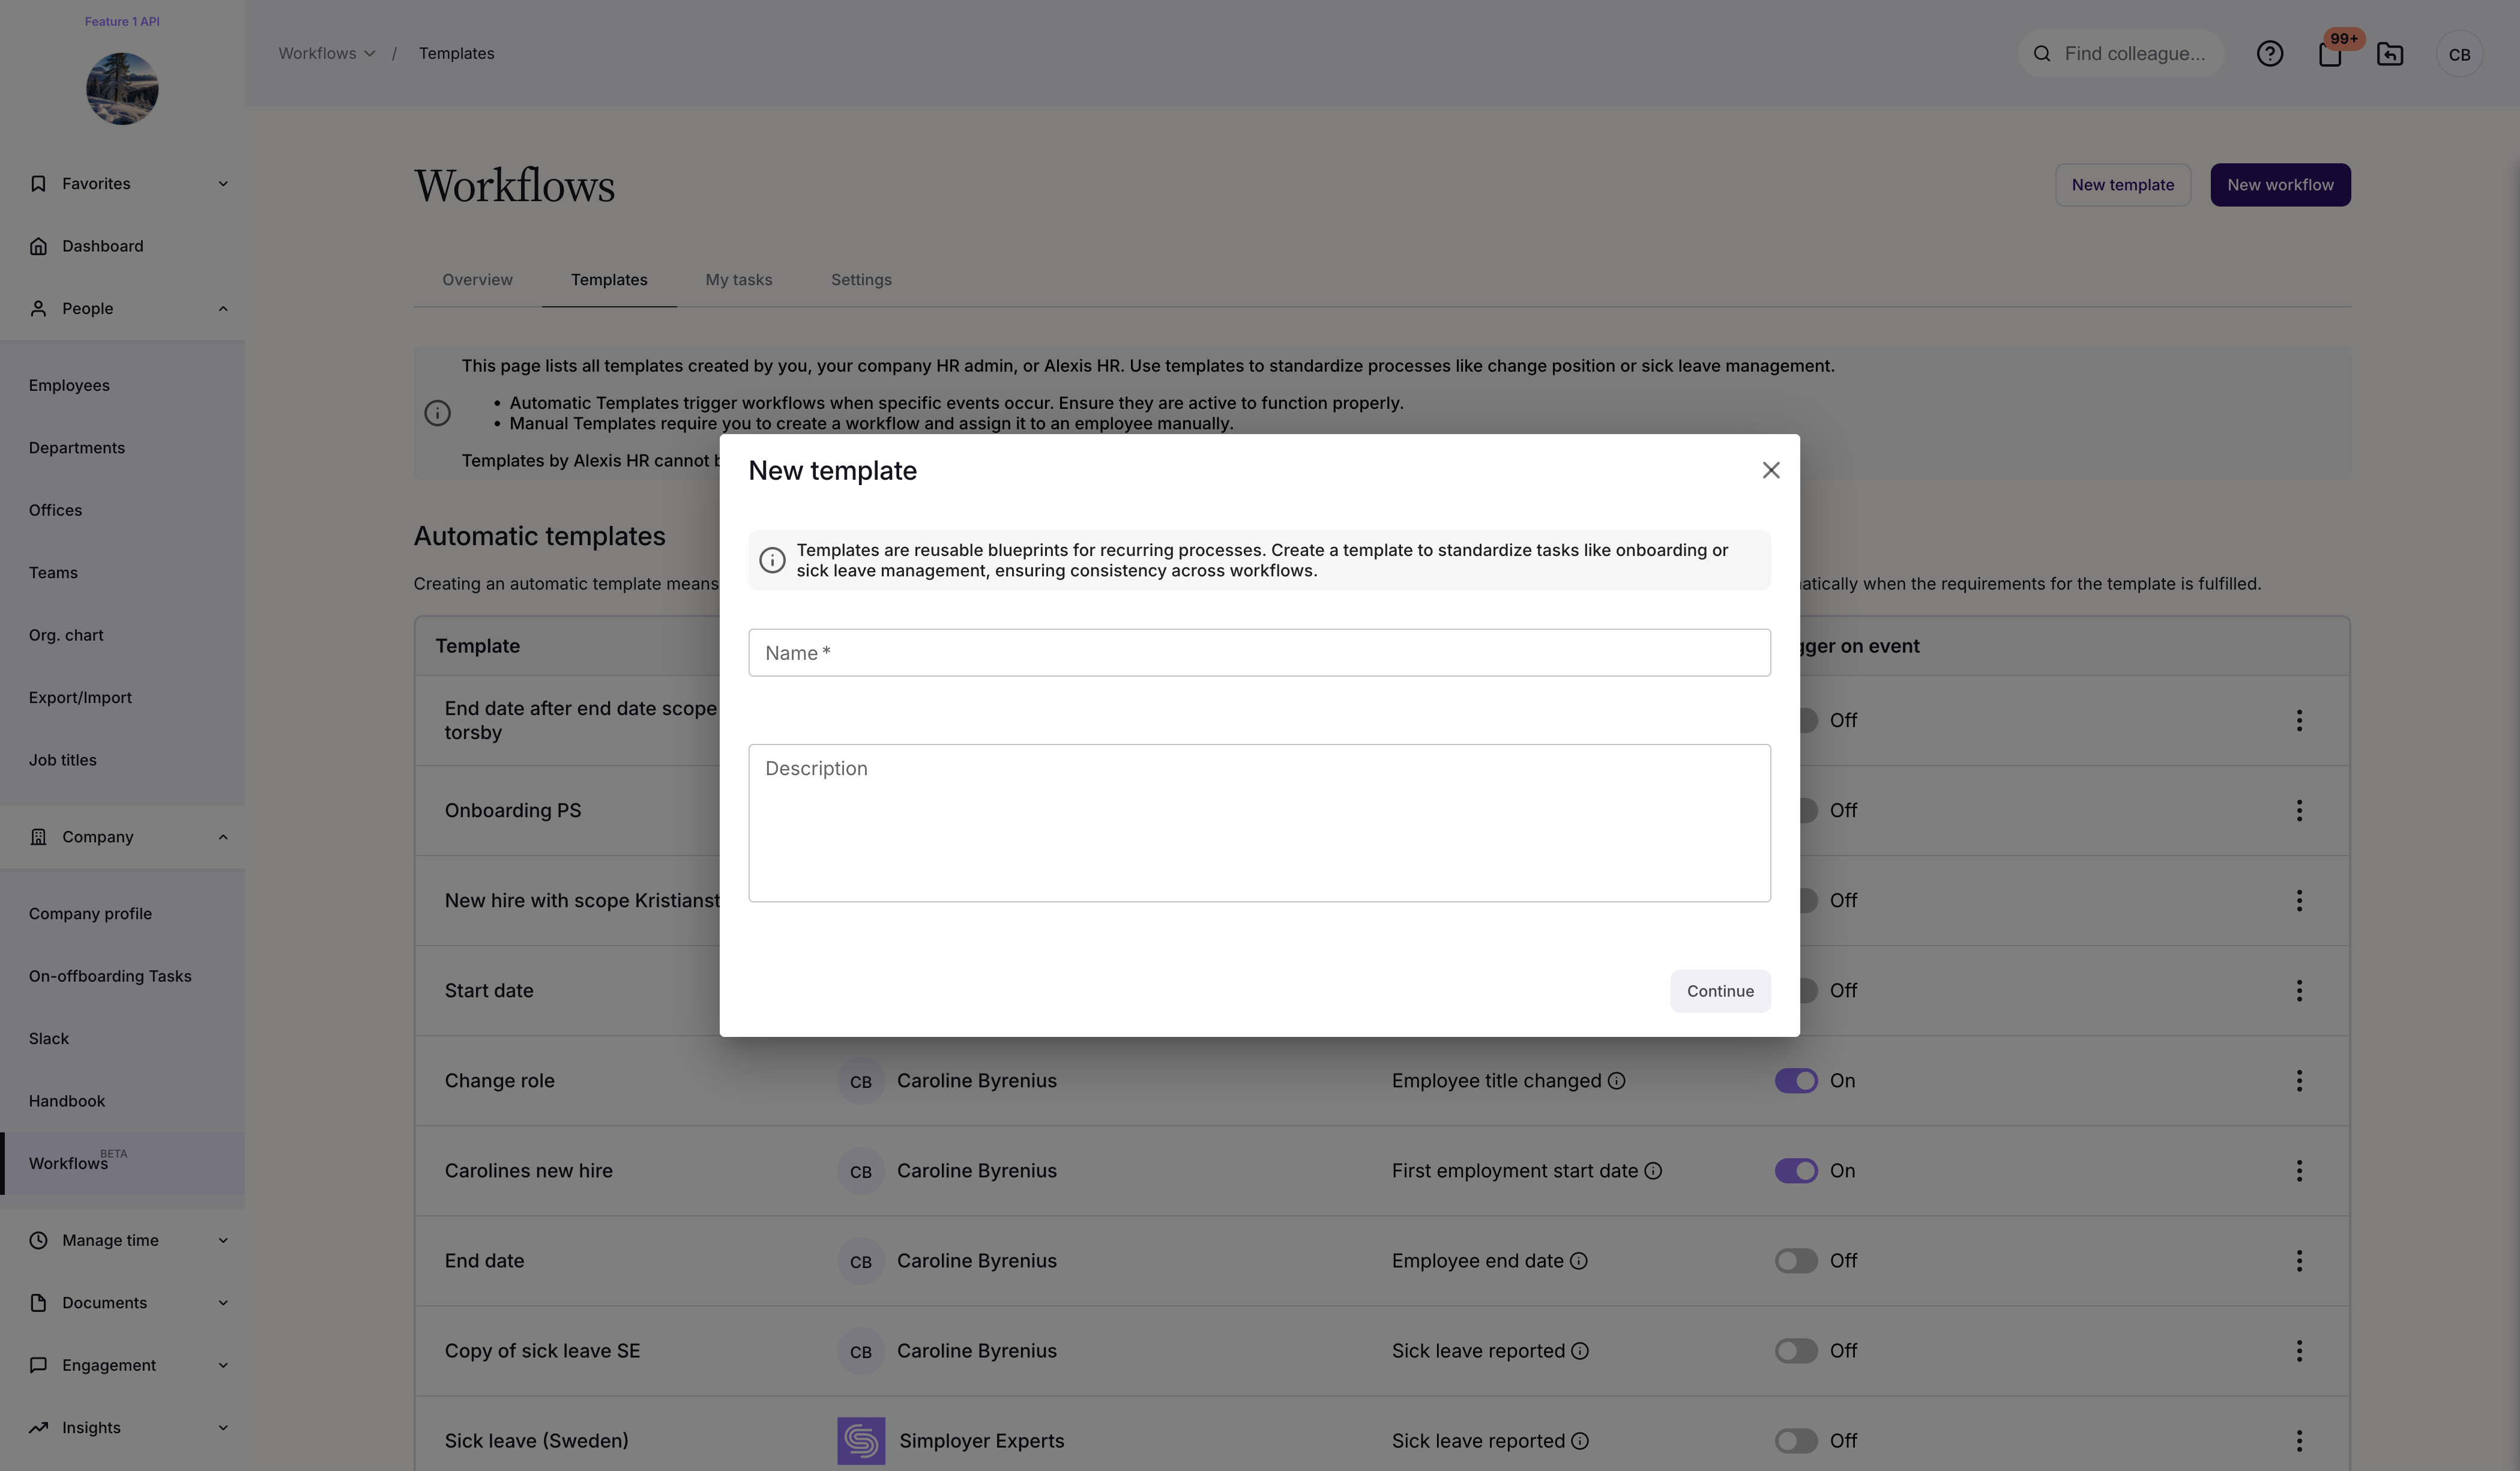Open the notifications clipboard with 99+ badge
Viewport: 2520px width, 1471px height.
(2330, 54)
